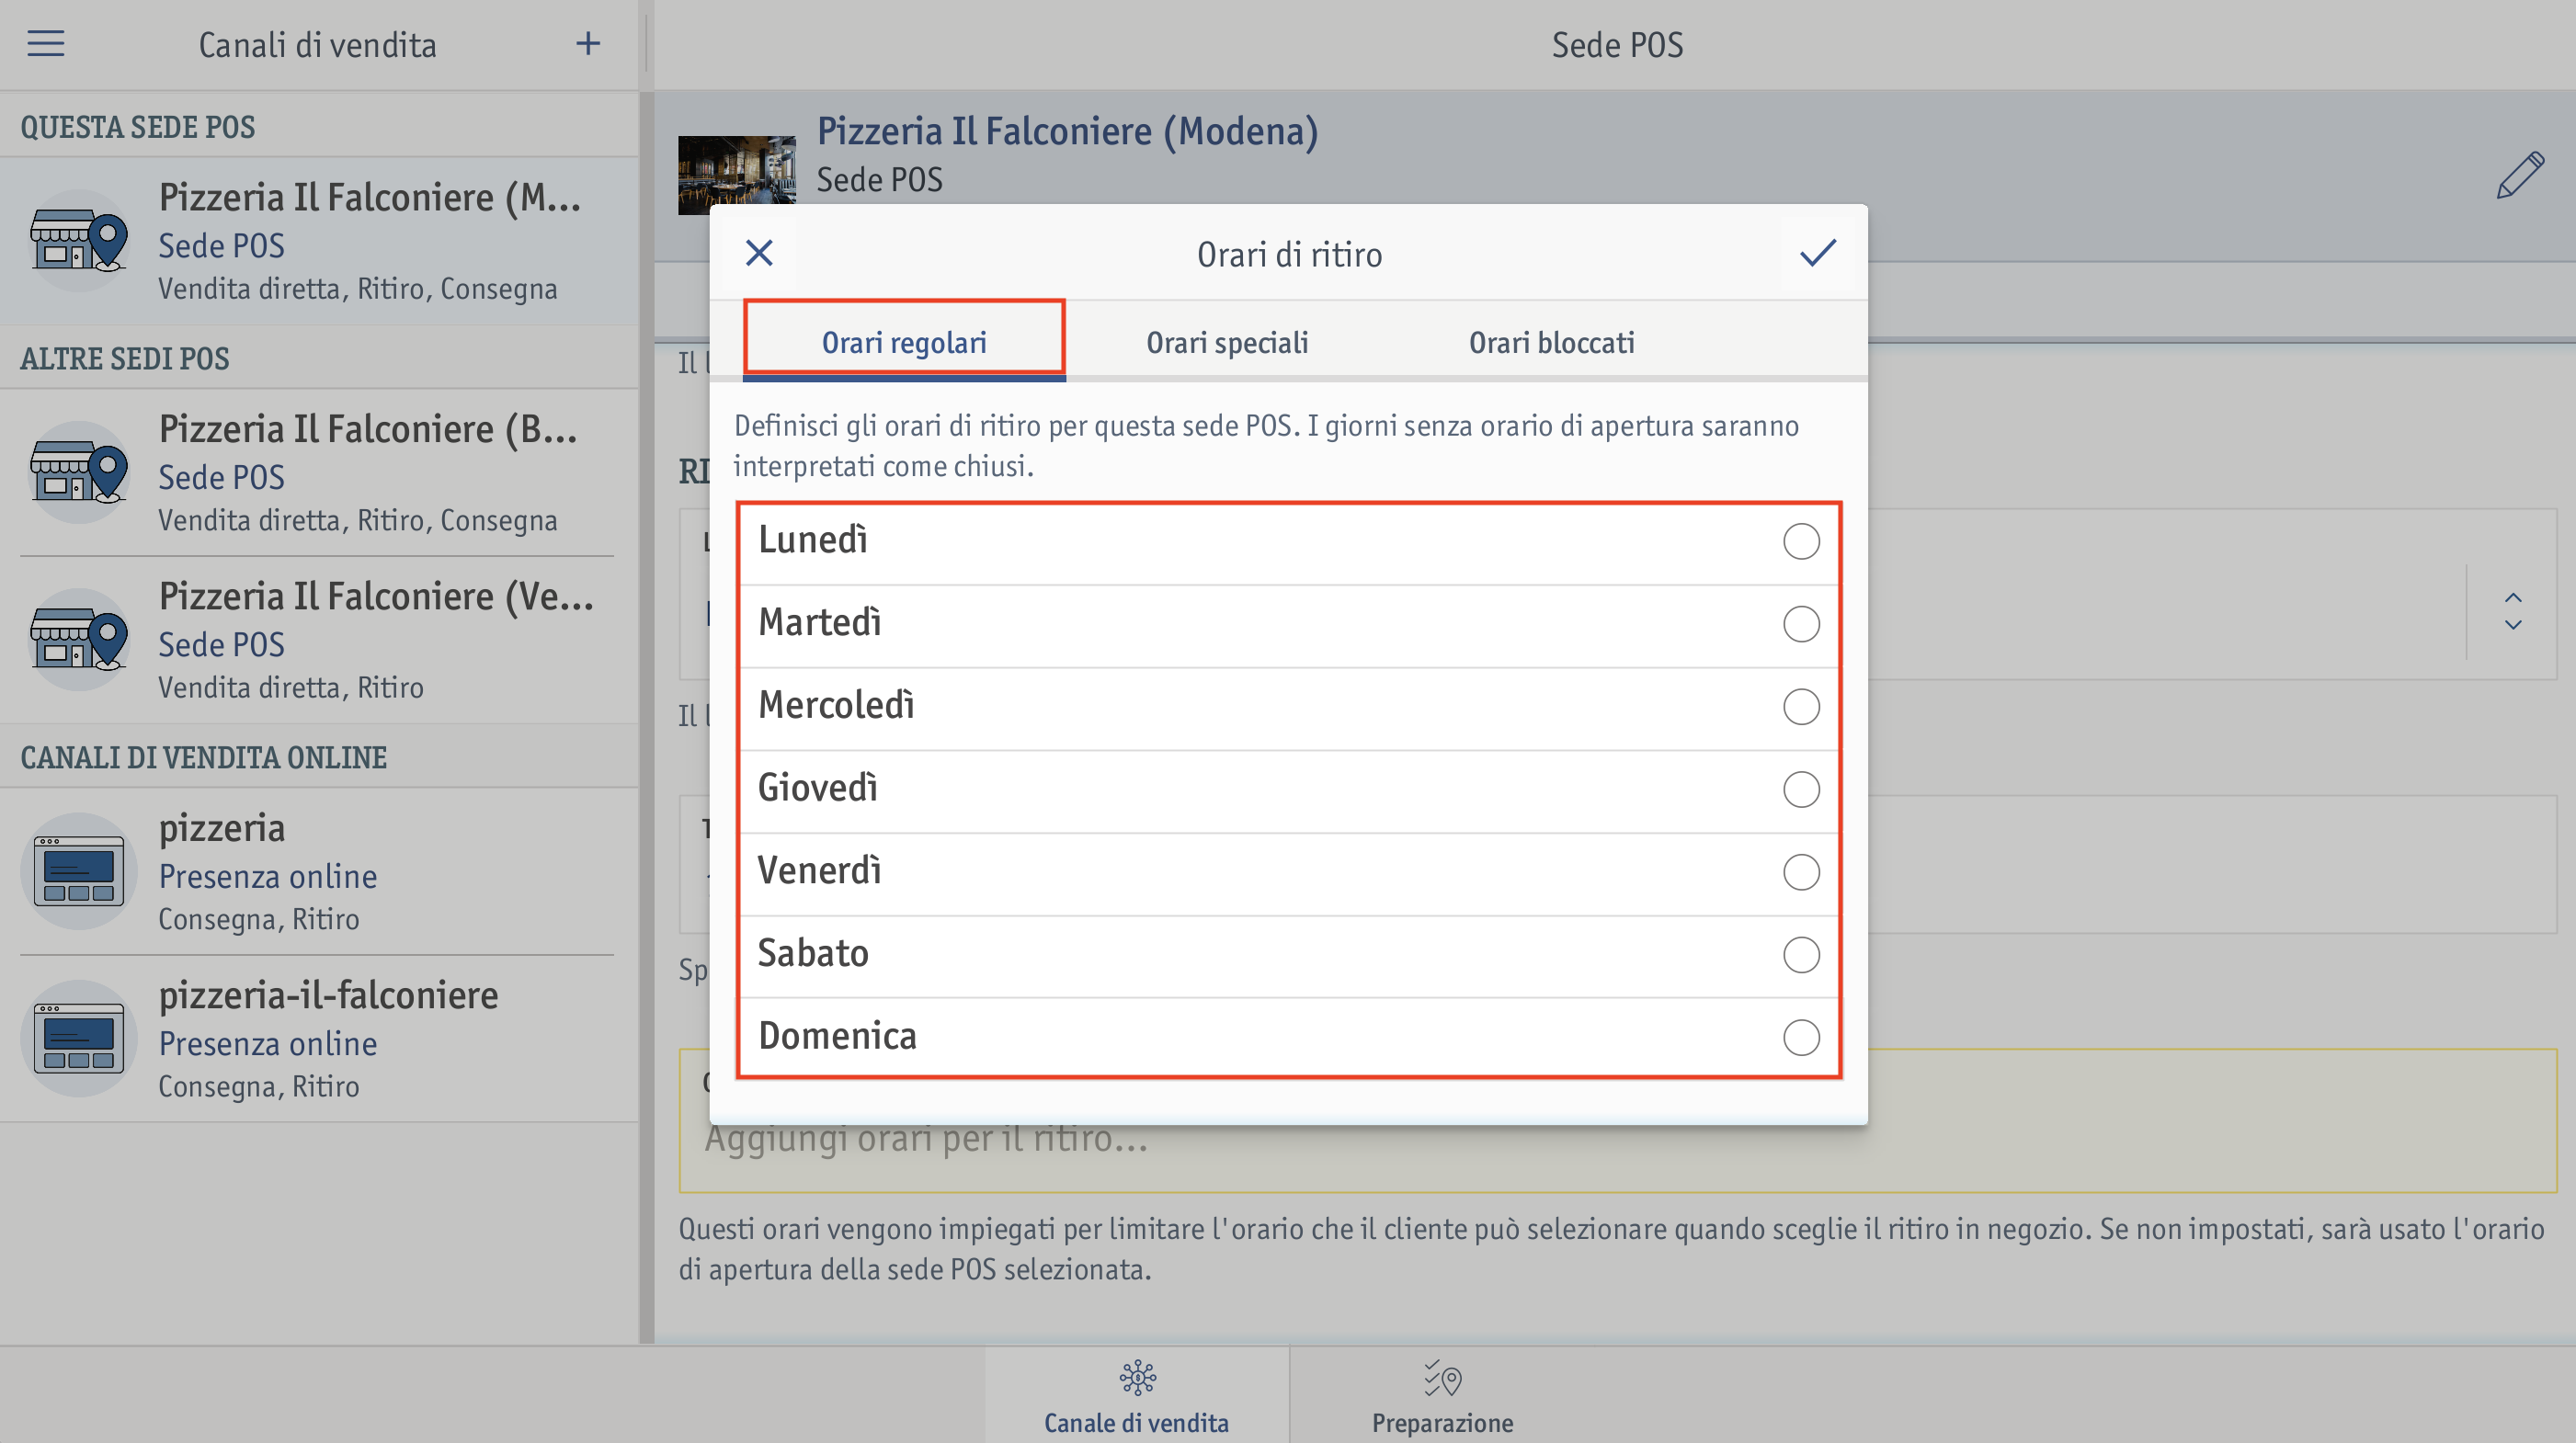Toggle the Venerdì day option
This screenshot has width=2576, height=1443.
click(1801, 872)
